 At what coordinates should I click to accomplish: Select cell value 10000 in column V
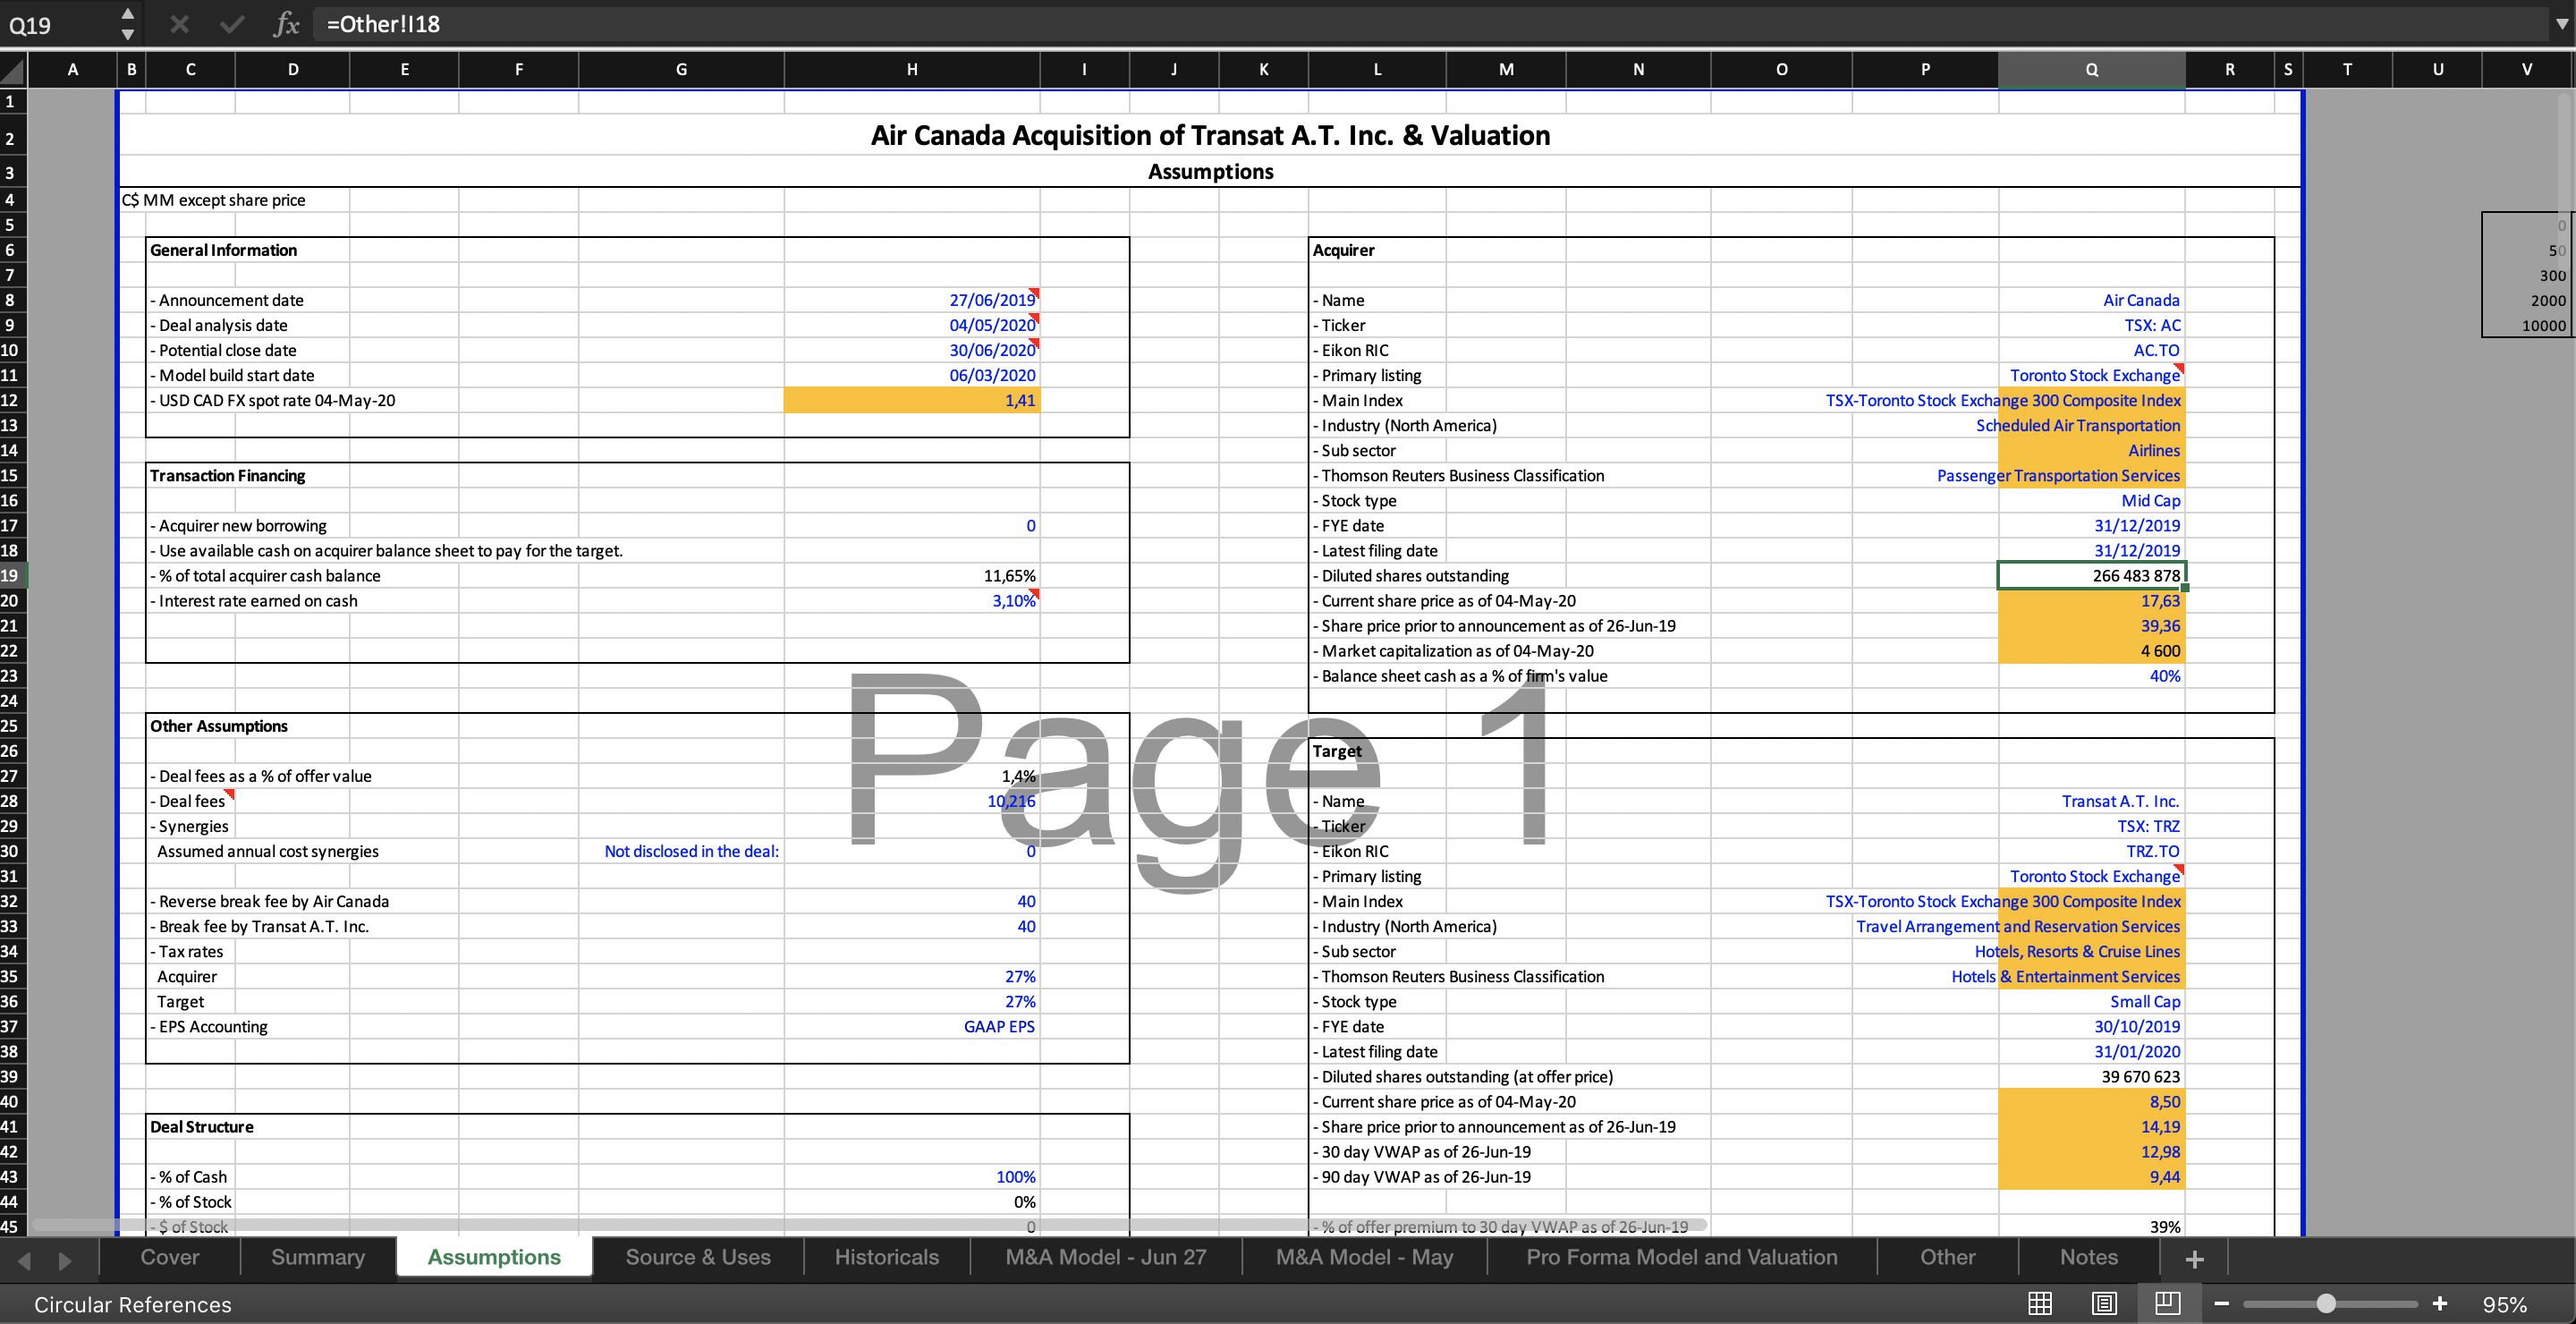tap(2526, 325)
